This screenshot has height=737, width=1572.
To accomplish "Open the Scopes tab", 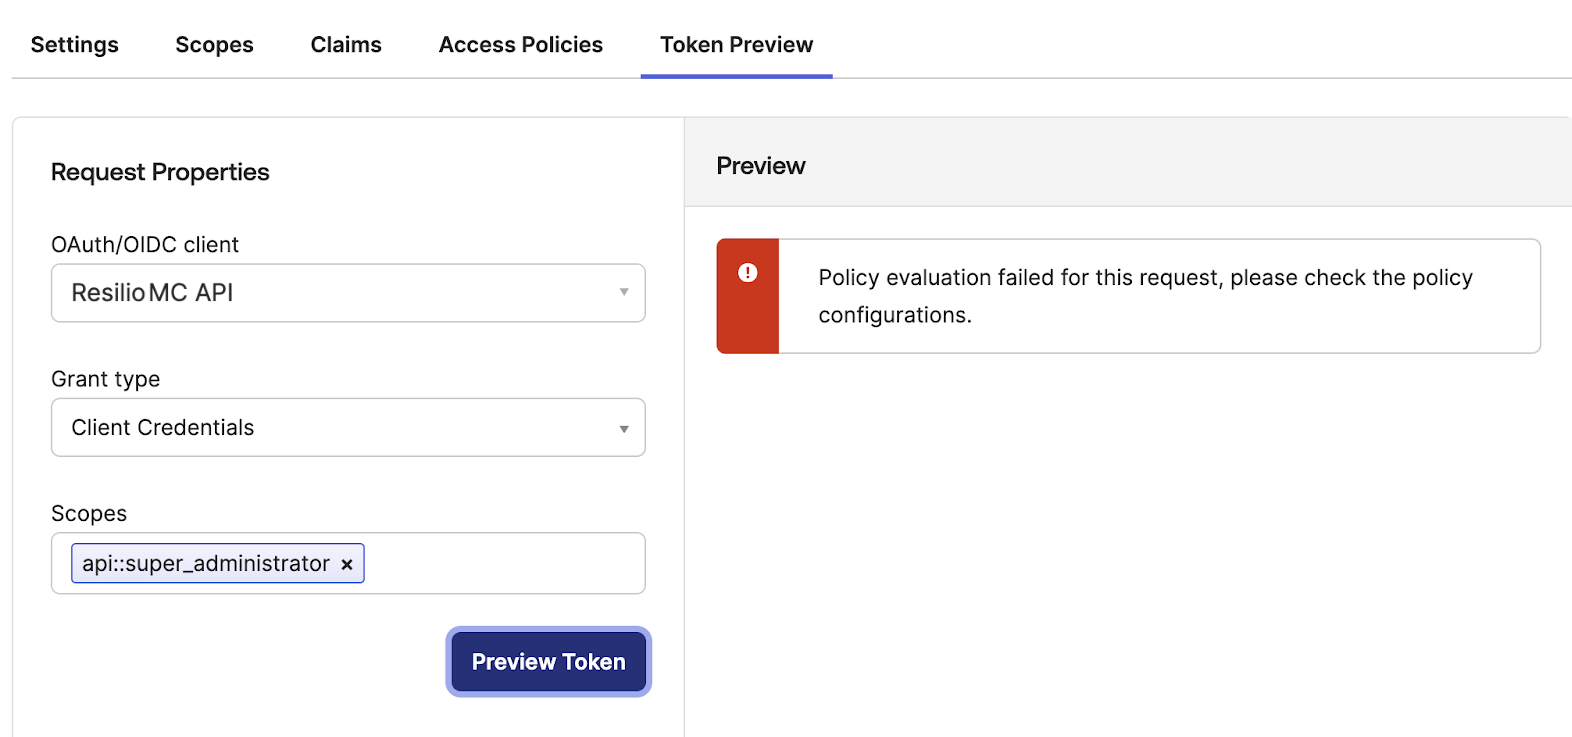I will (214, 45).
